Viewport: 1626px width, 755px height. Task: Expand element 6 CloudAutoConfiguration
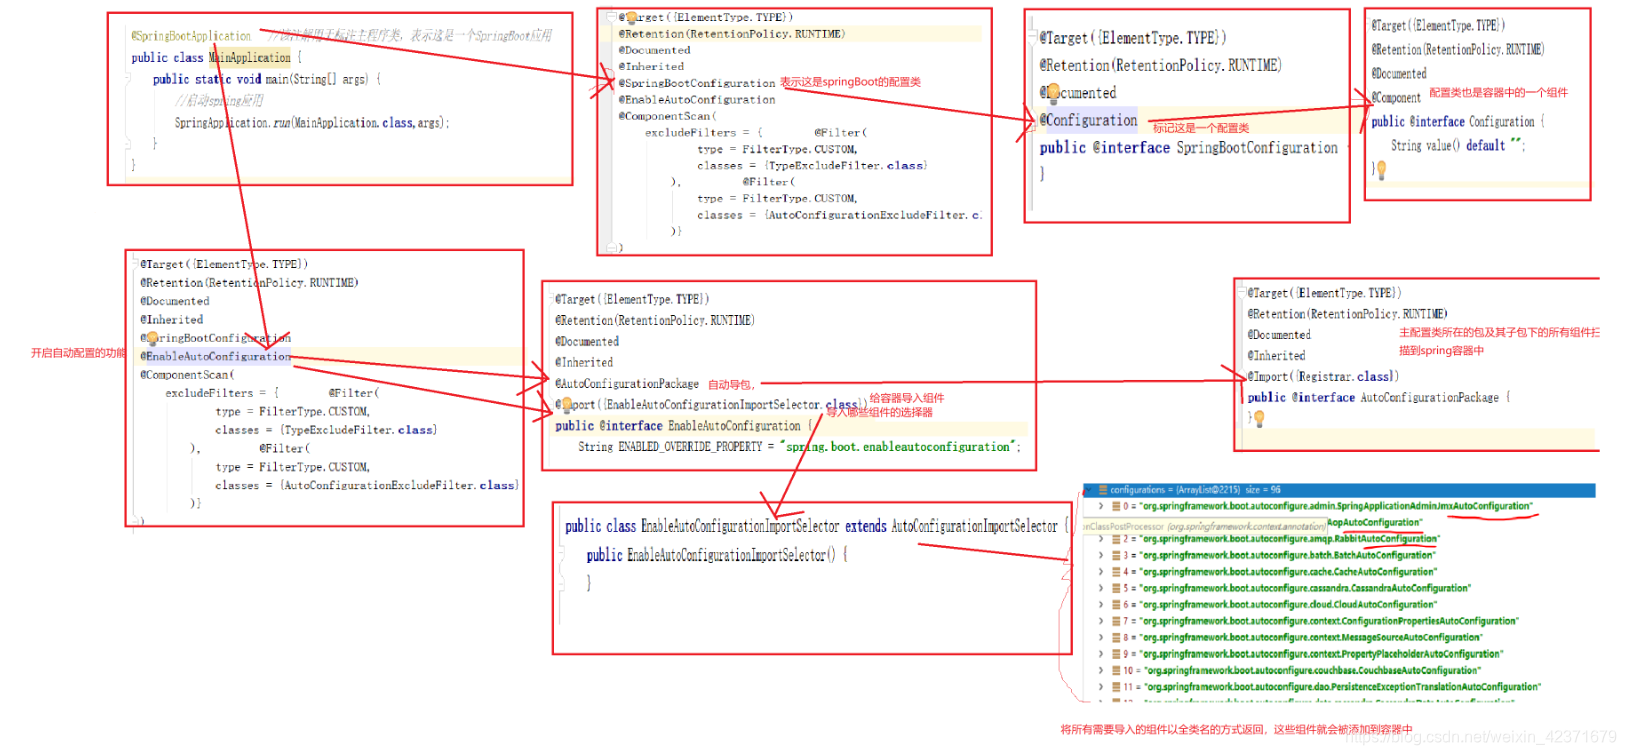(x=1101, y=605)
